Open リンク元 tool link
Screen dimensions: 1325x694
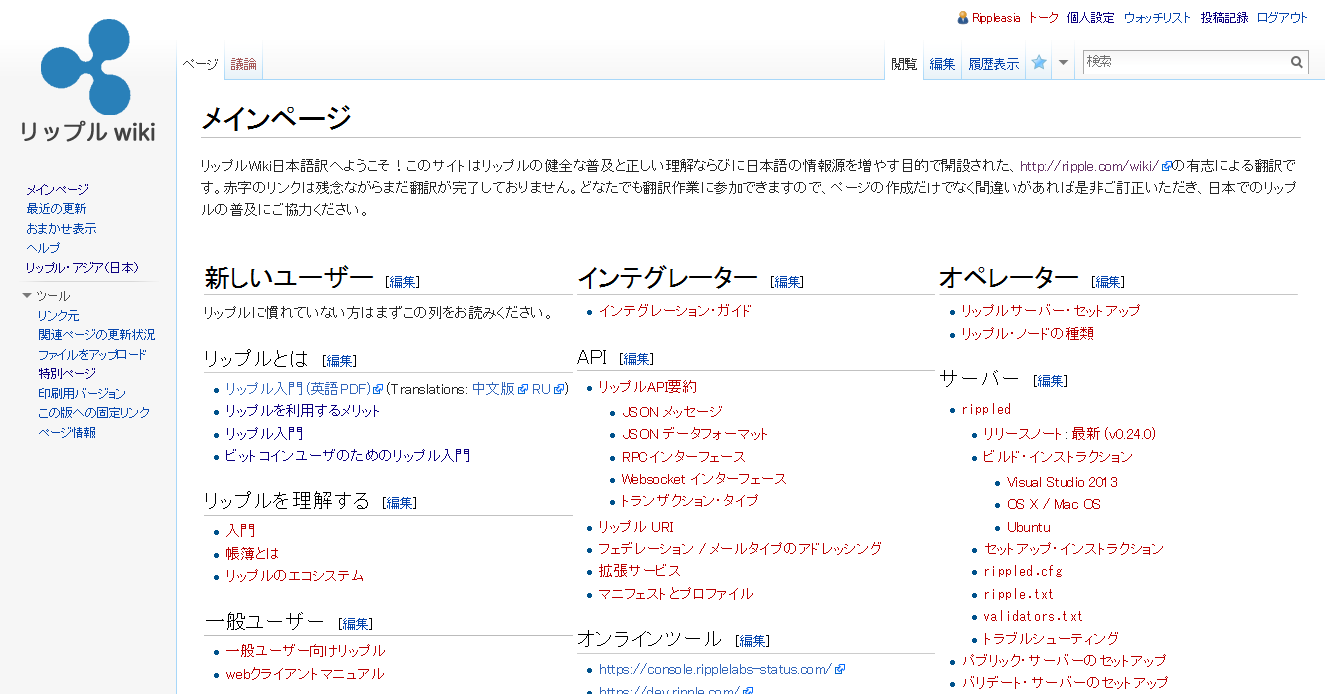point(59,316)
